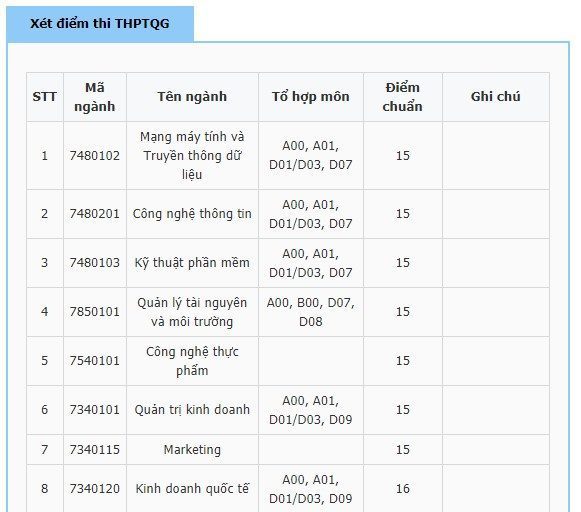
Task: Select Quản lý tài nguyên và môi trường cell
Action: [192, 312]
